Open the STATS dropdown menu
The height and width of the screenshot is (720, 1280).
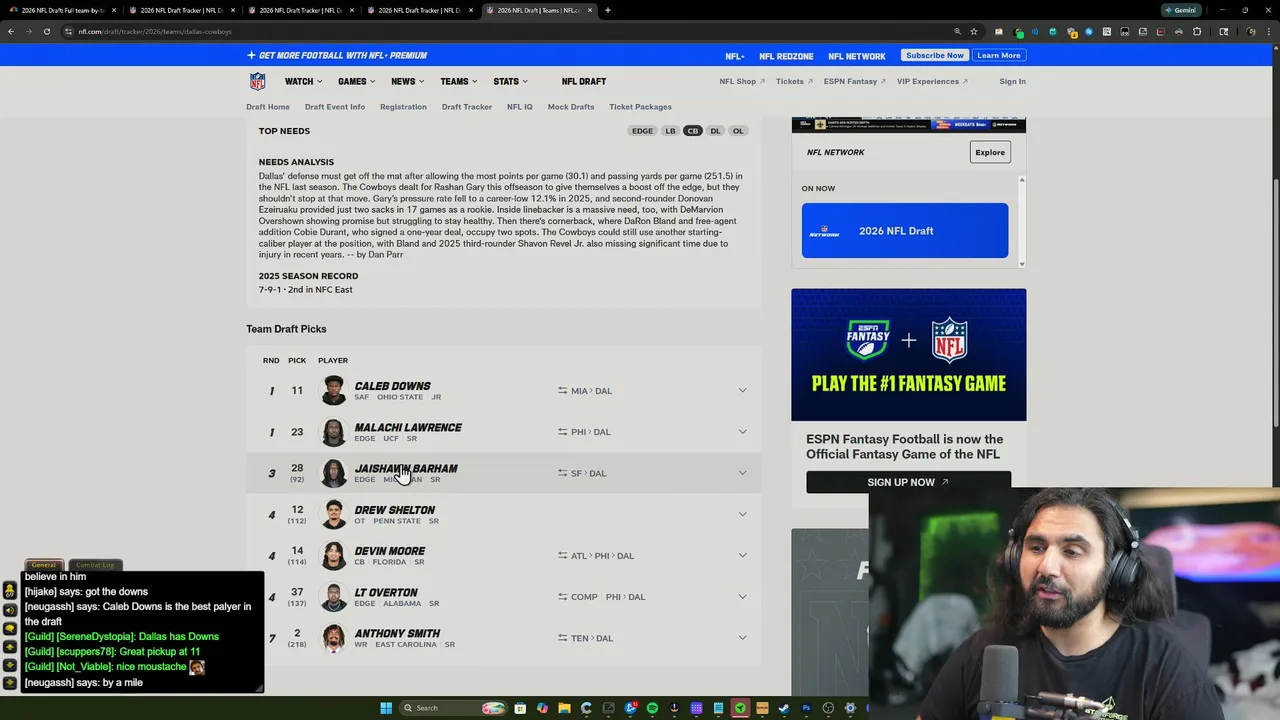[x=510, y=81]
